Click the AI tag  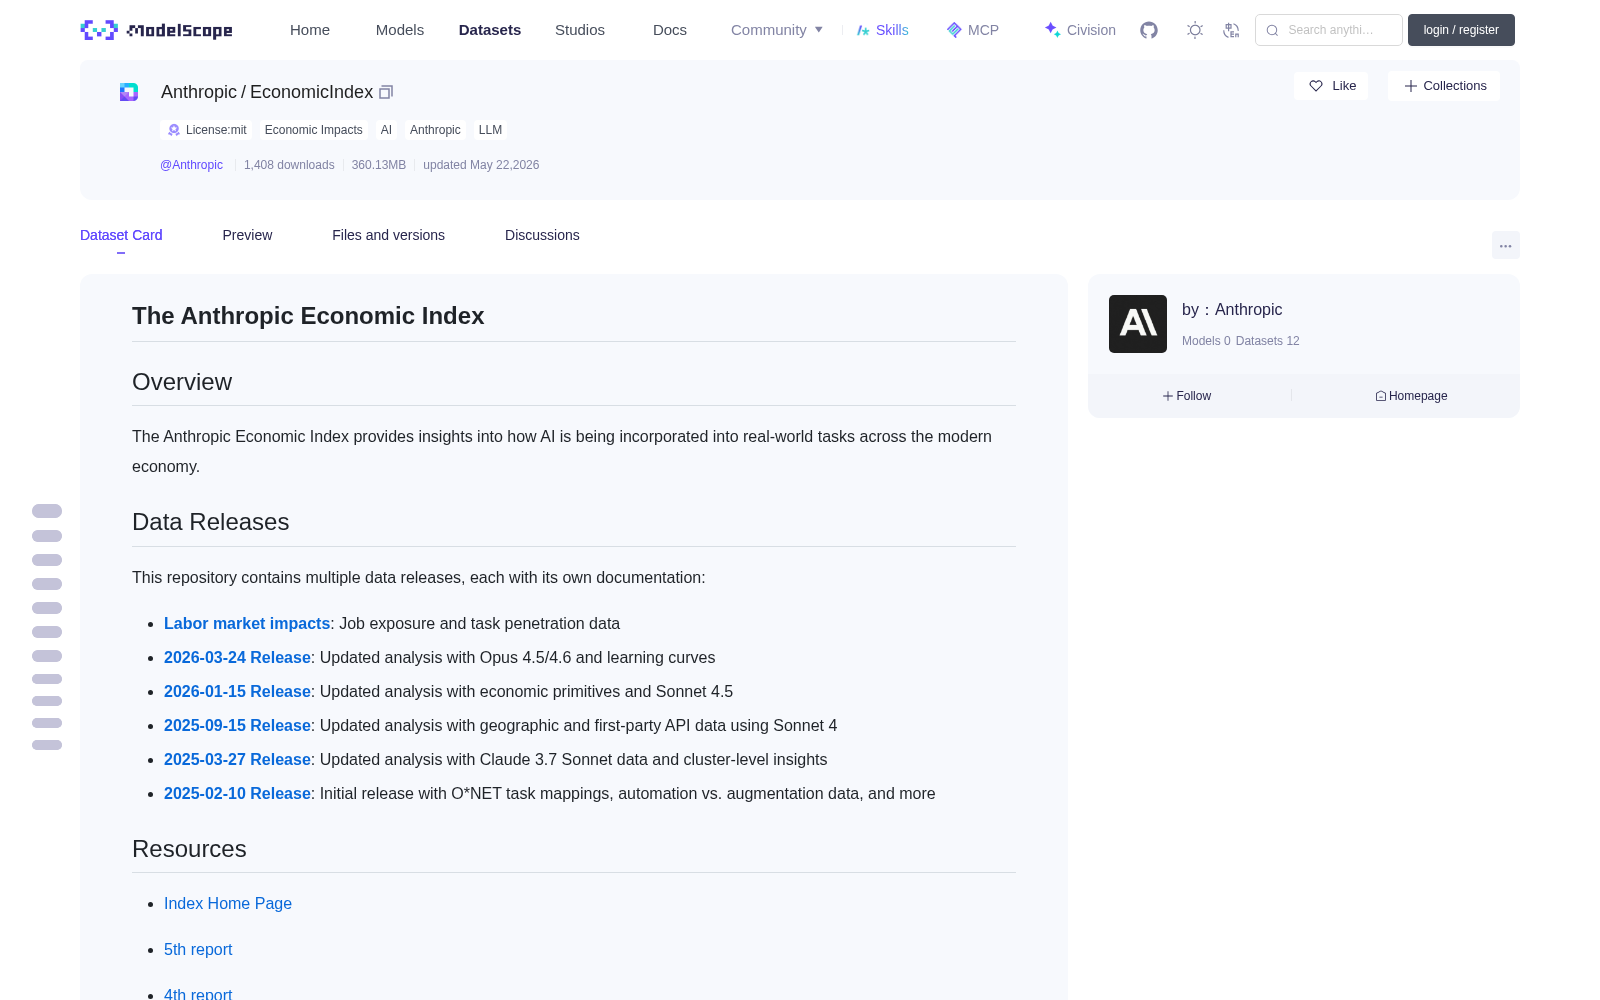click(x=386, y=130)
